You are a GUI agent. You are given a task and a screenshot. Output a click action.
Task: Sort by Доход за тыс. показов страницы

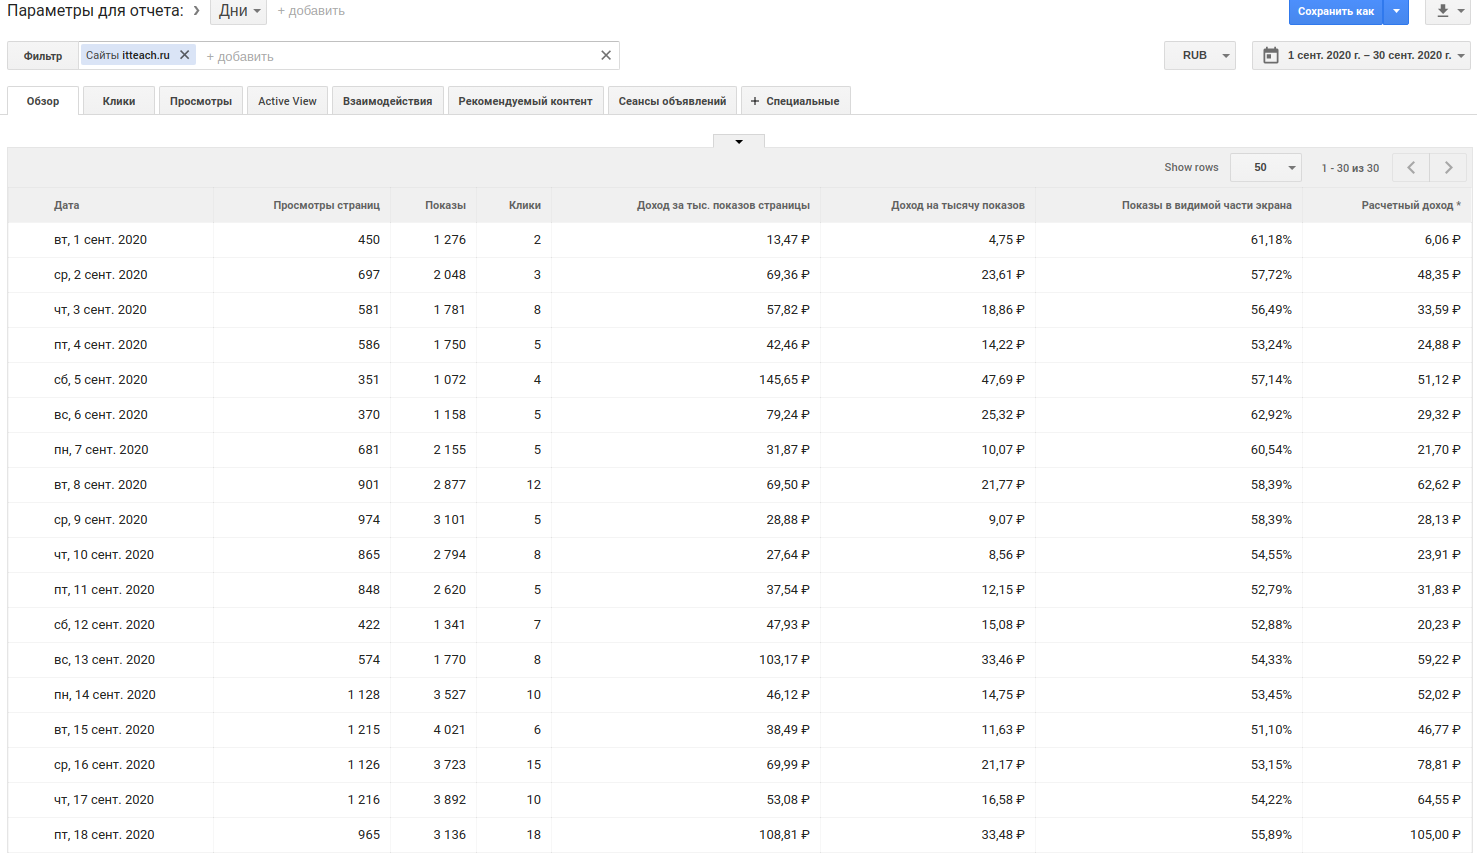click(723, 205)
